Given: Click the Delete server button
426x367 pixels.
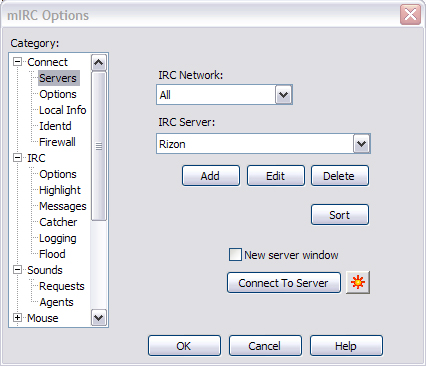Looking at the screenshot, I should coord(340,176).
